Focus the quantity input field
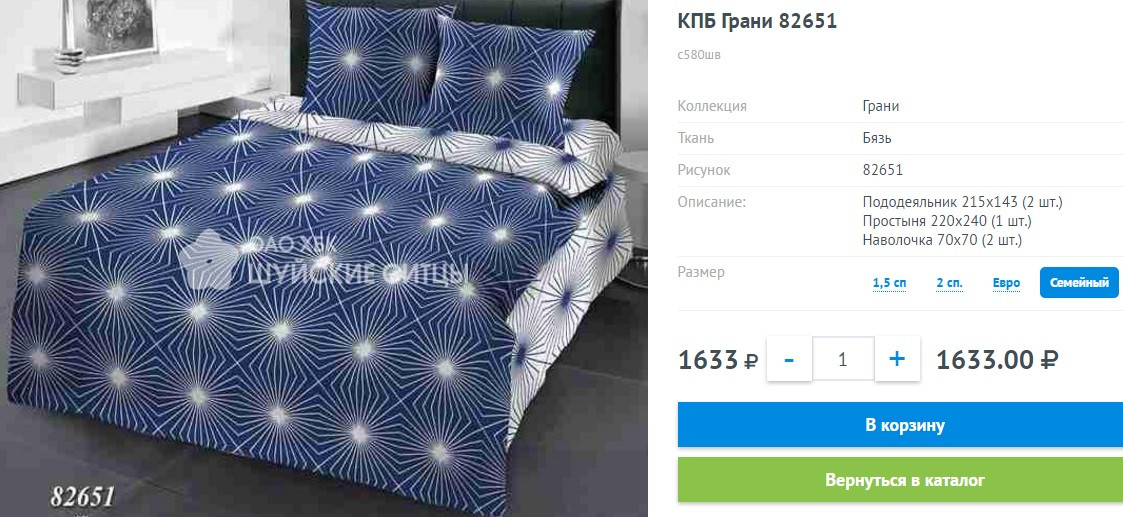 point(843,359)
